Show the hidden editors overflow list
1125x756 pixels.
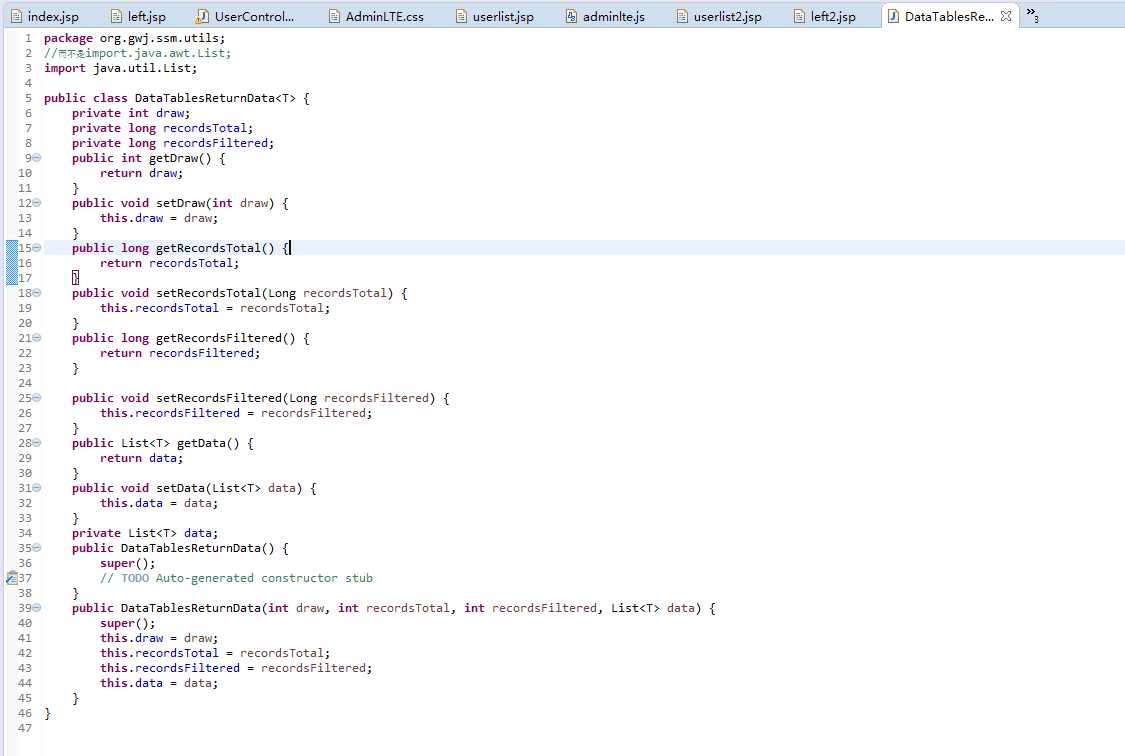click(1032, 14)
